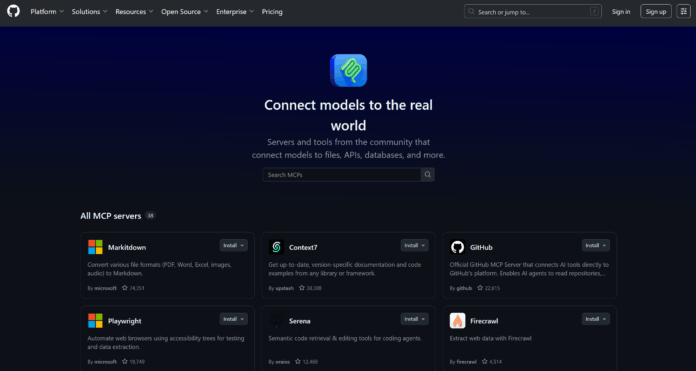
Task: Open the Context7 server title
Action: pos(303,247)
